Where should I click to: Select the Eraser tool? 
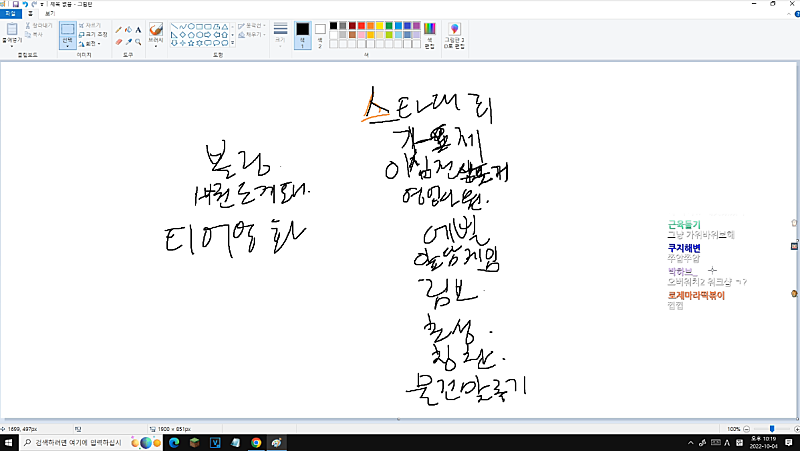click(x=118, y=42)
